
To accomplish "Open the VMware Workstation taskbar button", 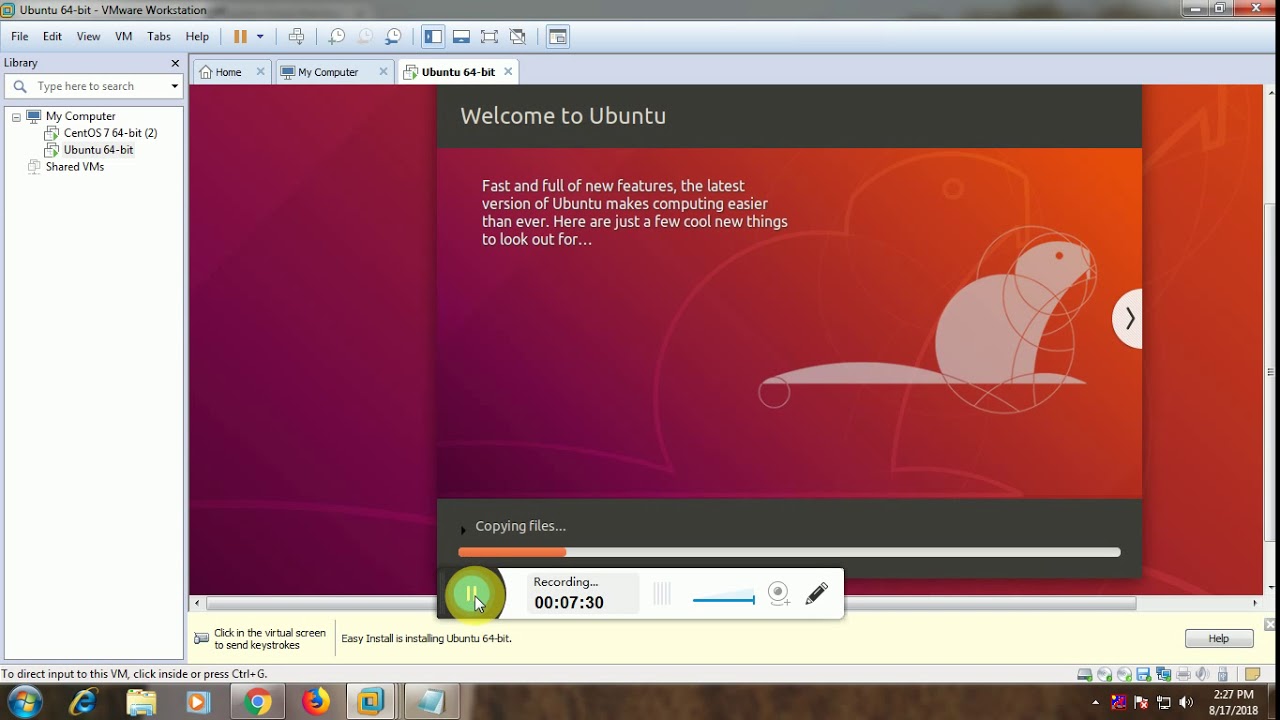I will click(x=372, y=702).
